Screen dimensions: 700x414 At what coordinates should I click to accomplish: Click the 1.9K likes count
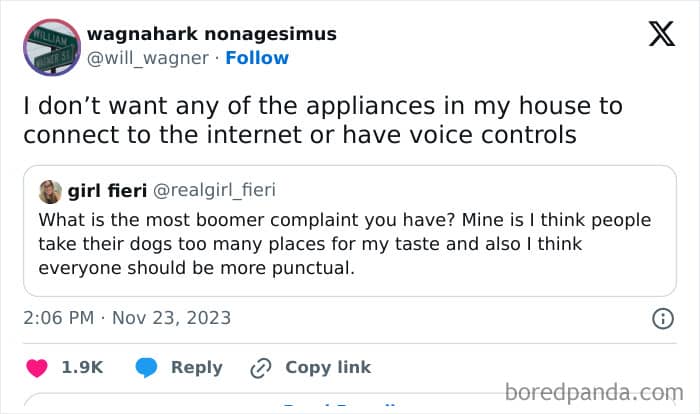pyautogui.click(x=82, y=367)
